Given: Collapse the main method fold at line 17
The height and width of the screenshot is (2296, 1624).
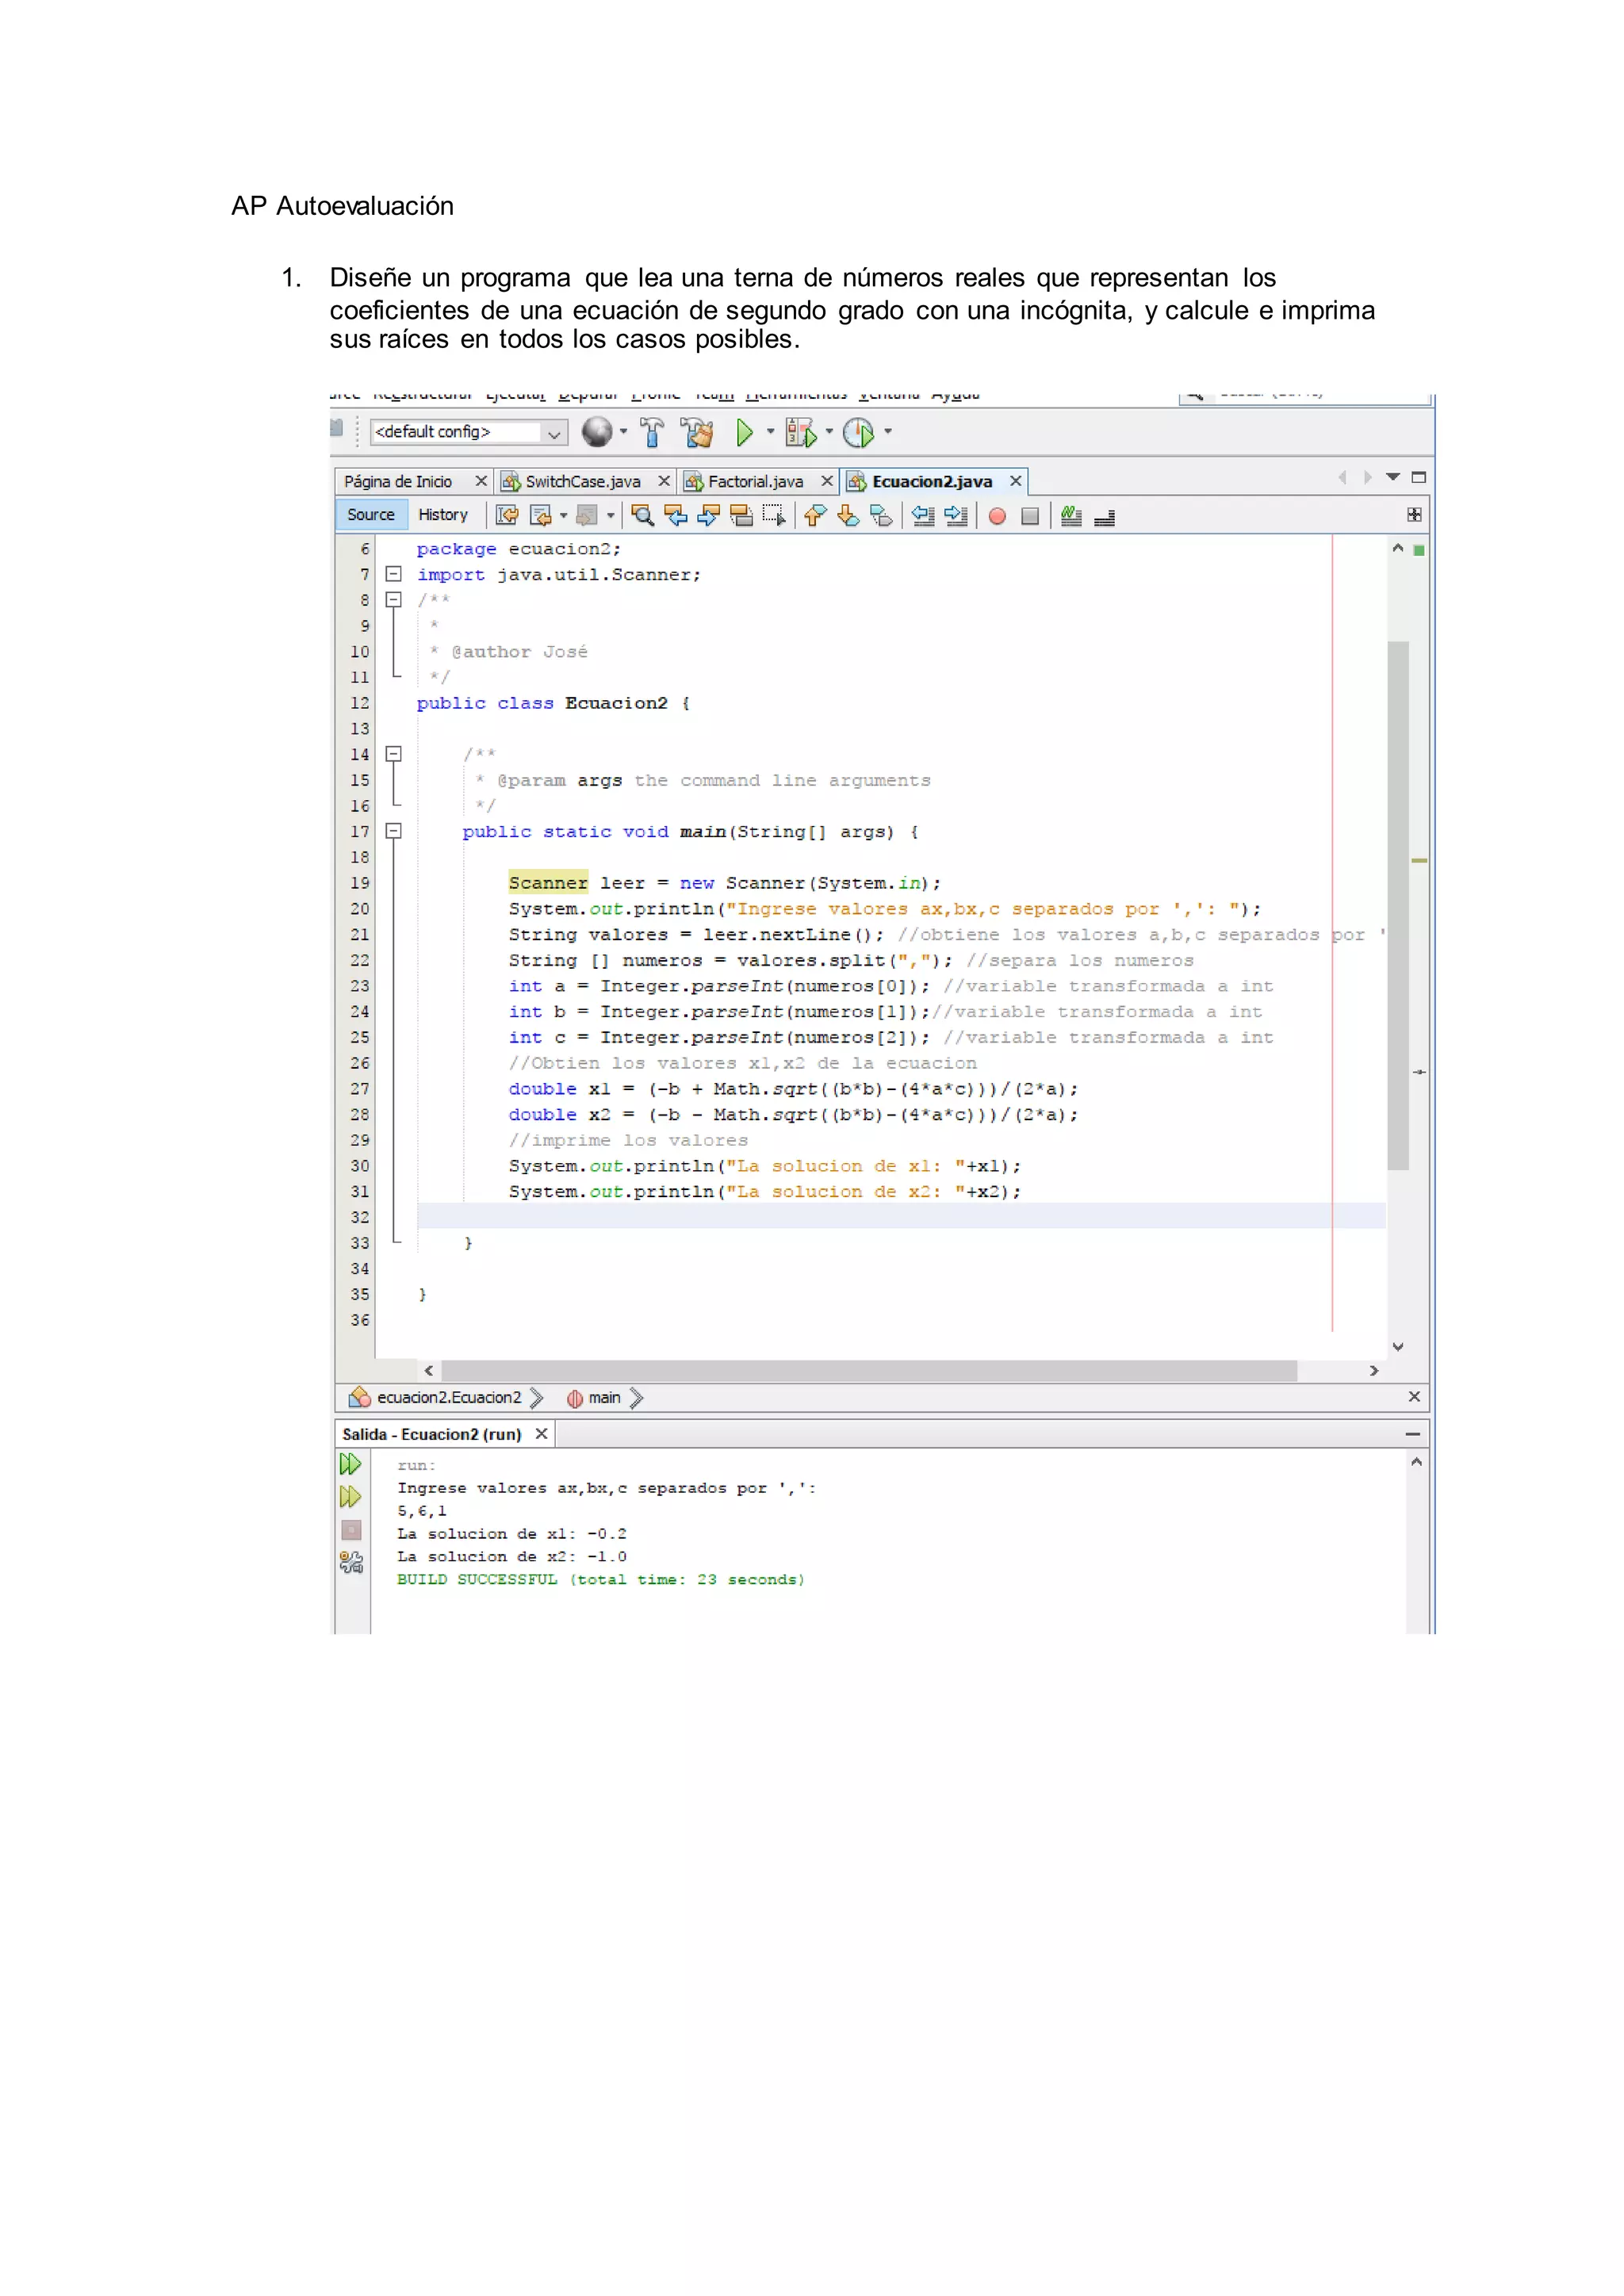Looking at the screenshot, I should pos(394,831).
